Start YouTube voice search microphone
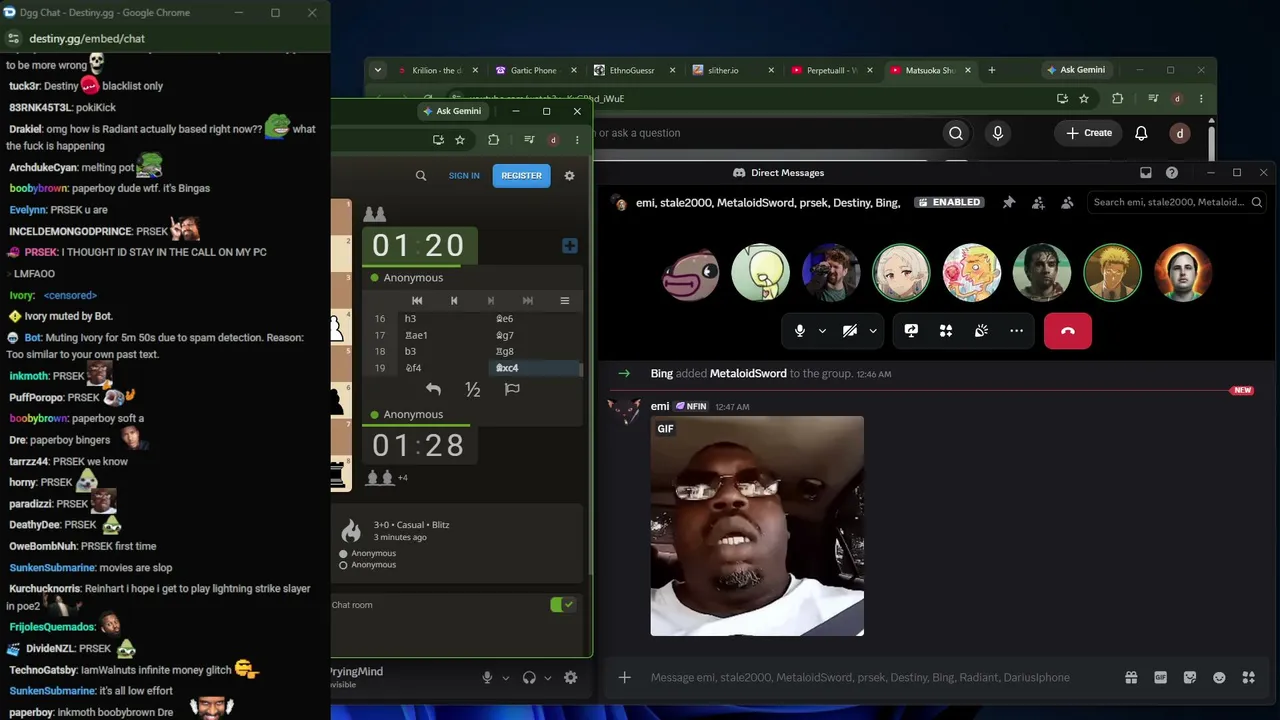Viewport: 1280px width, 720px height. point(997,133)
